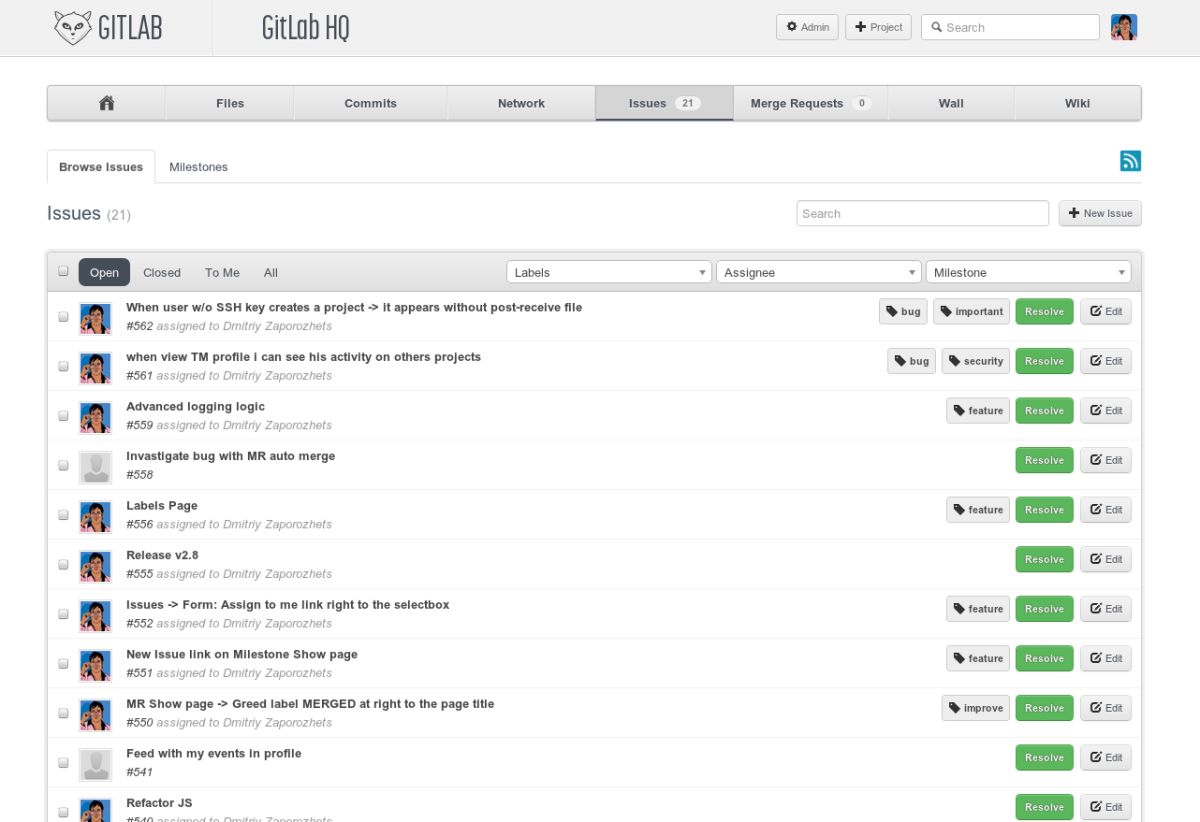Check the box for issue #562
This screenshot has height=822, width=1200.
pos(64,317)
